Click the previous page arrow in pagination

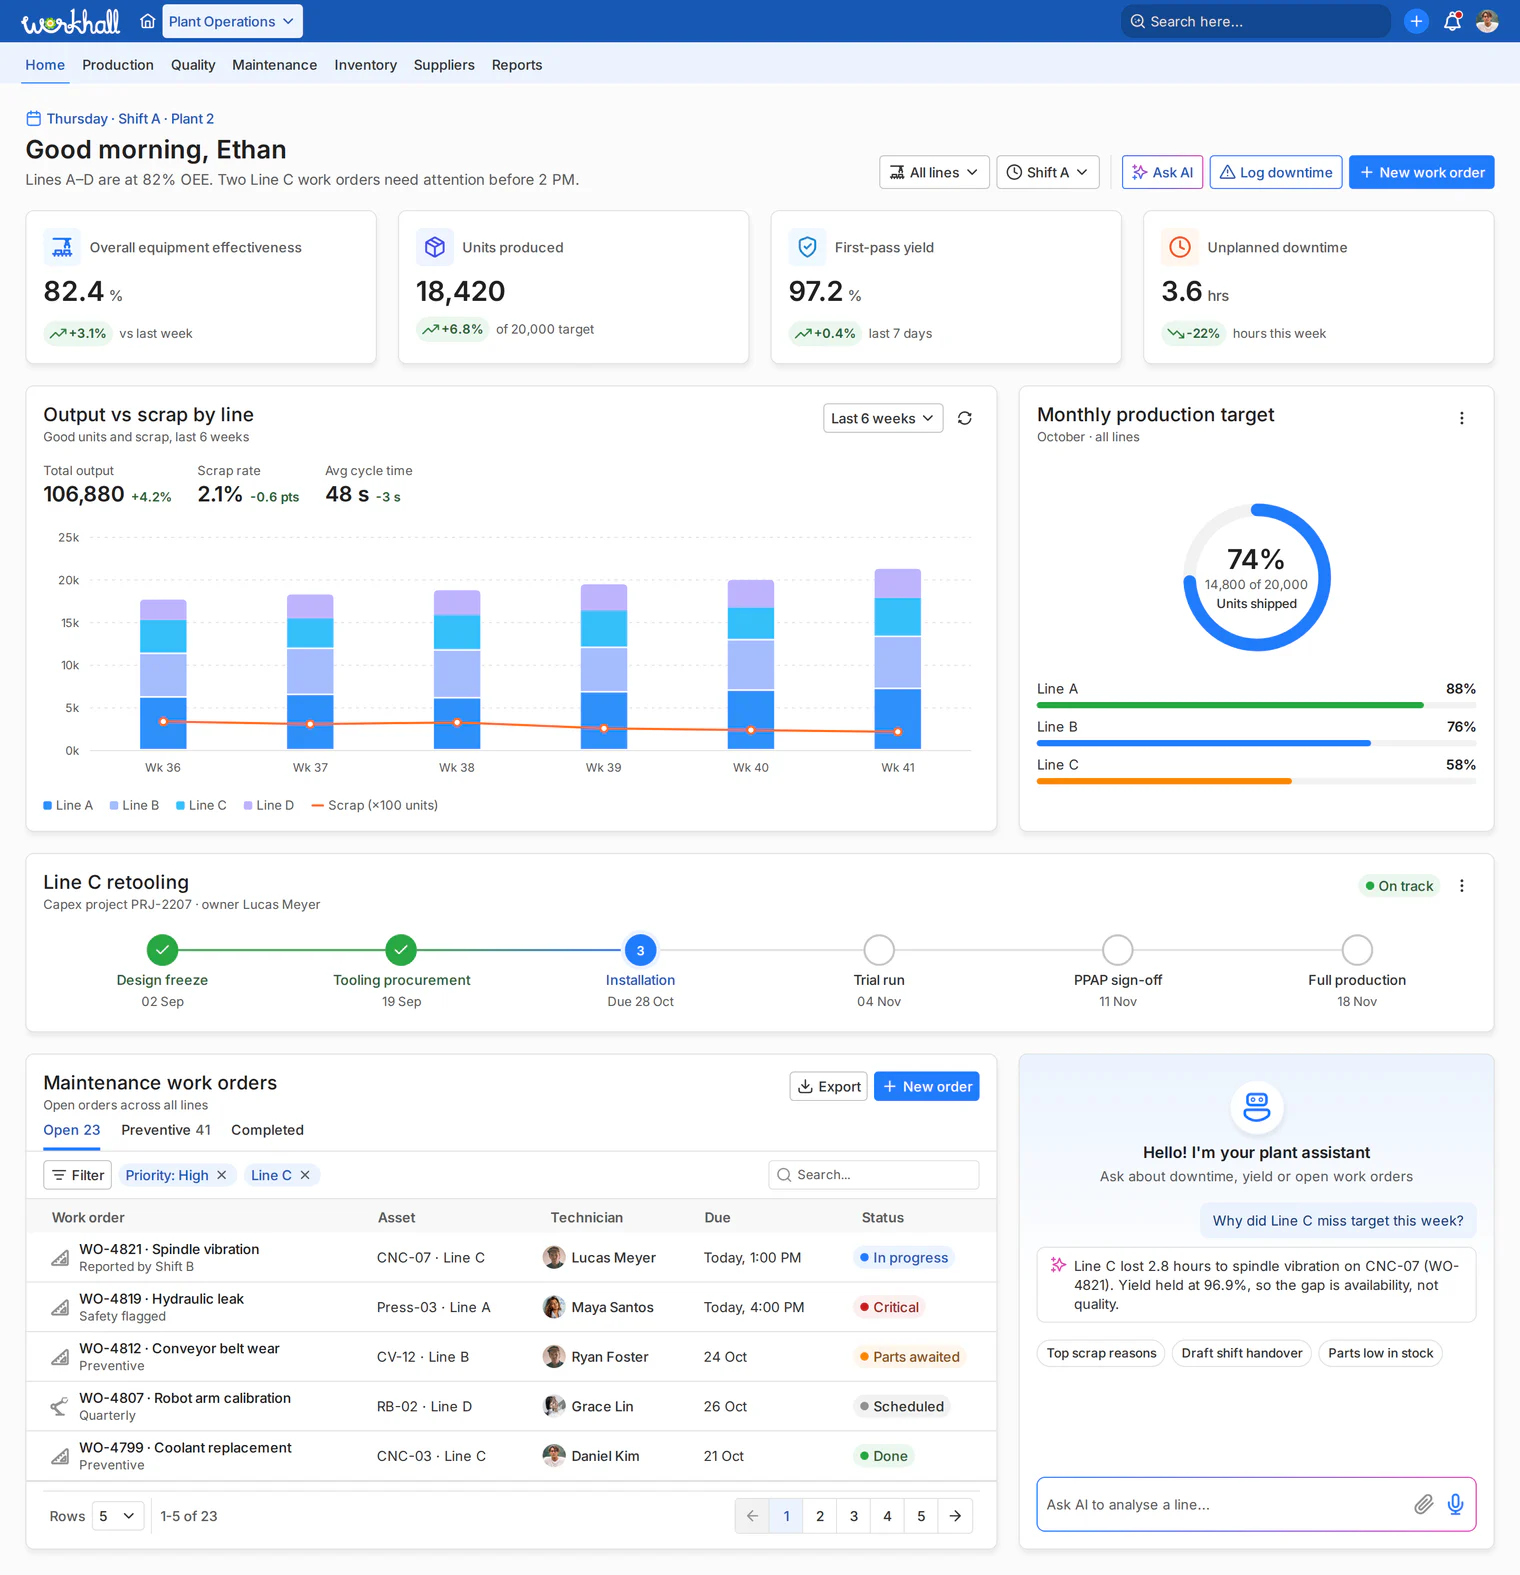752,1516
